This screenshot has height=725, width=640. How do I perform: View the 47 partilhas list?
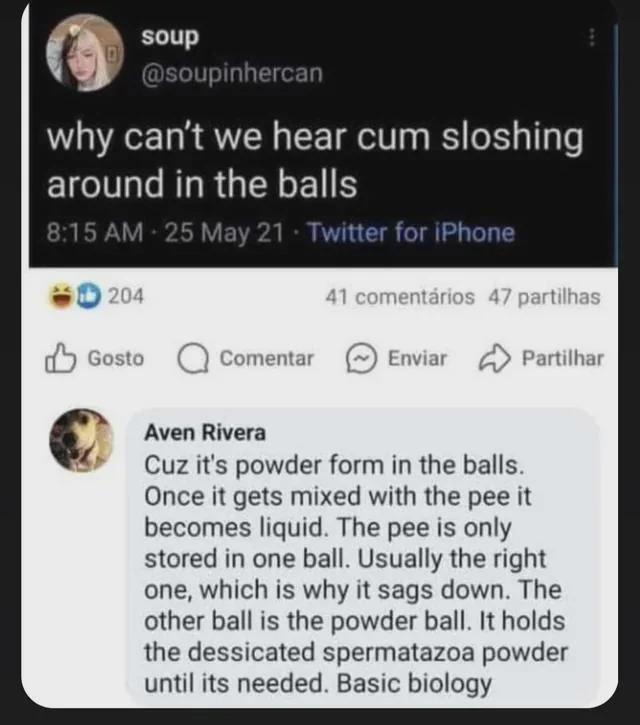[x=544, y=297]
